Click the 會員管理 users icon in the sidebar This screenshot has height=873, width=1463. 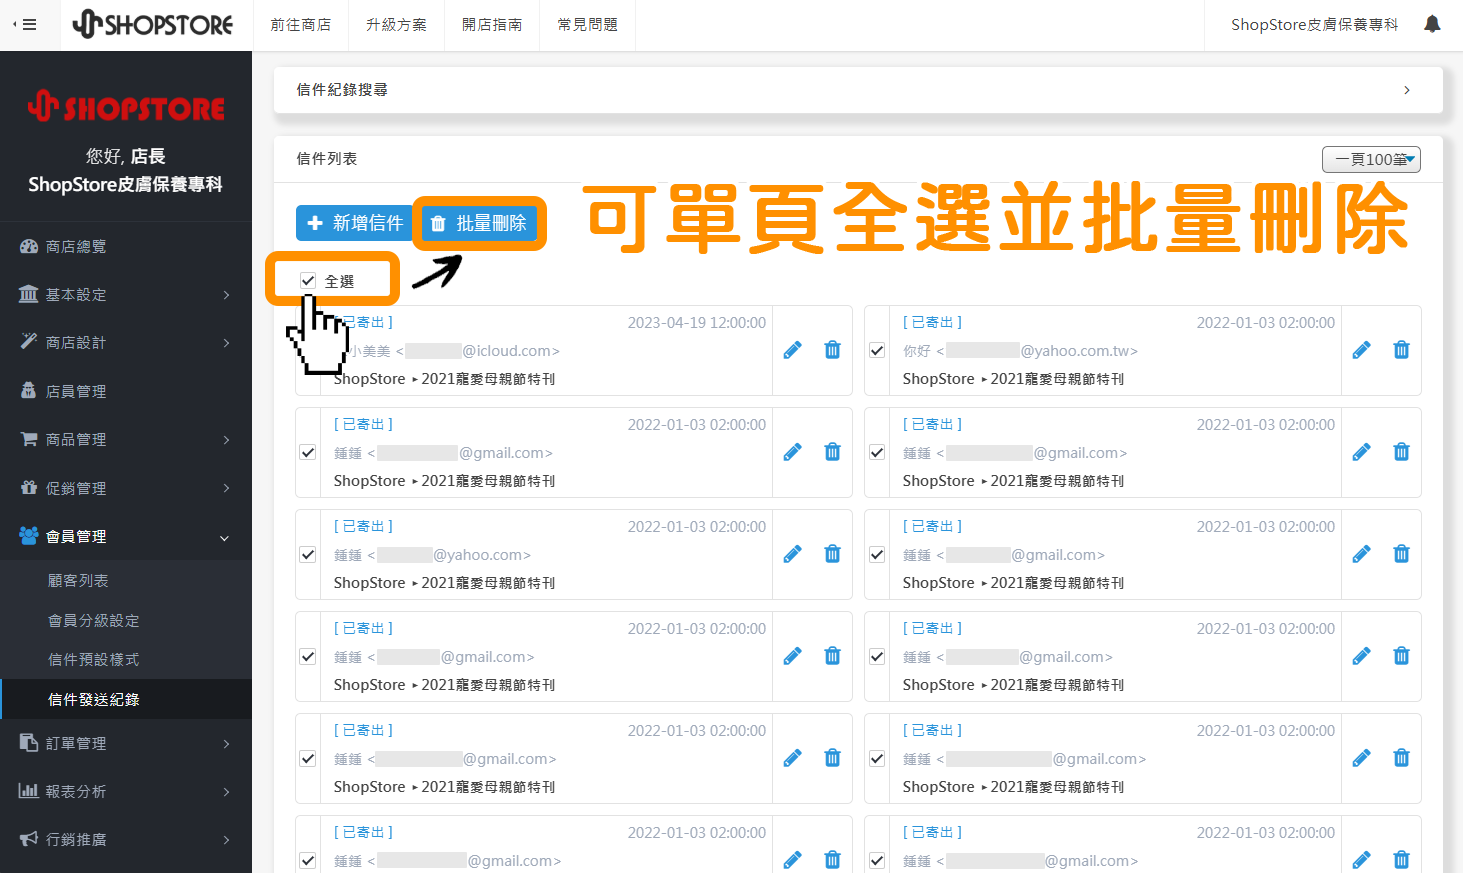pos(29,536)
